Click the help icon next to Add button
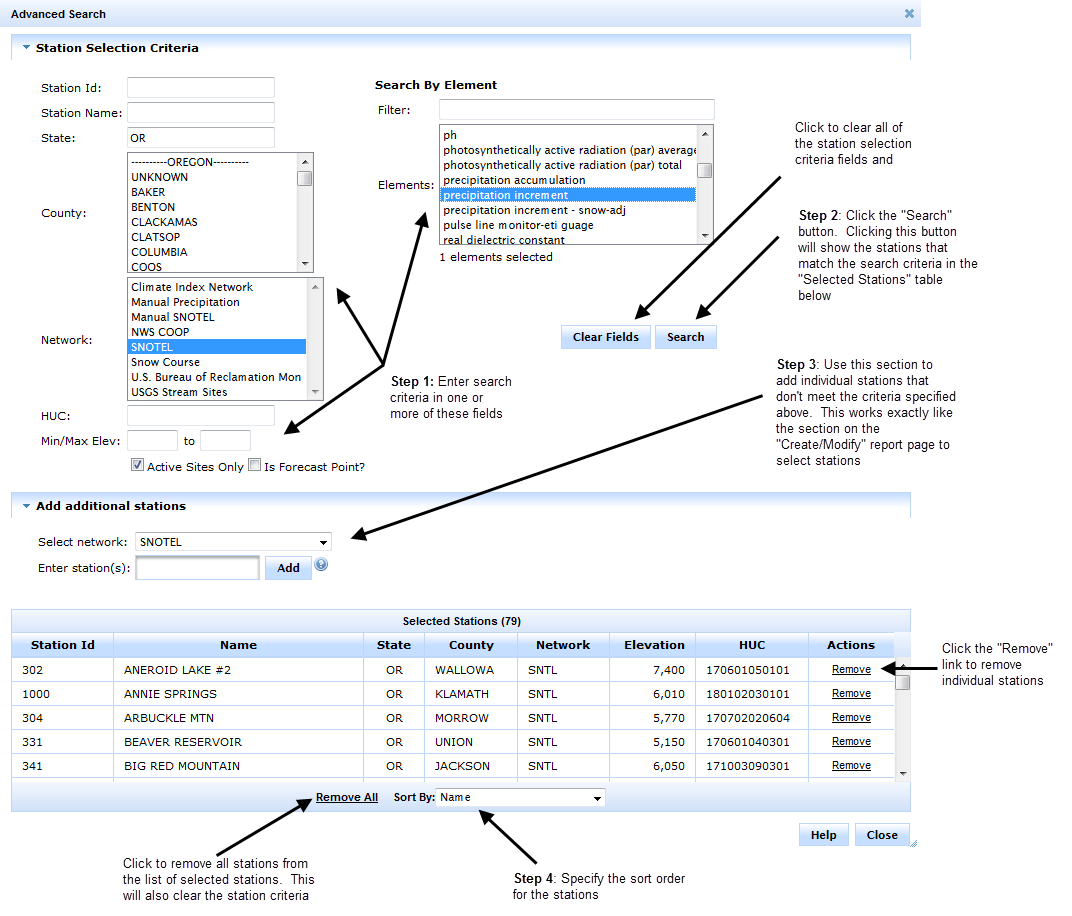The width and height of the screenshot is (1072, 916). (321, 565)
